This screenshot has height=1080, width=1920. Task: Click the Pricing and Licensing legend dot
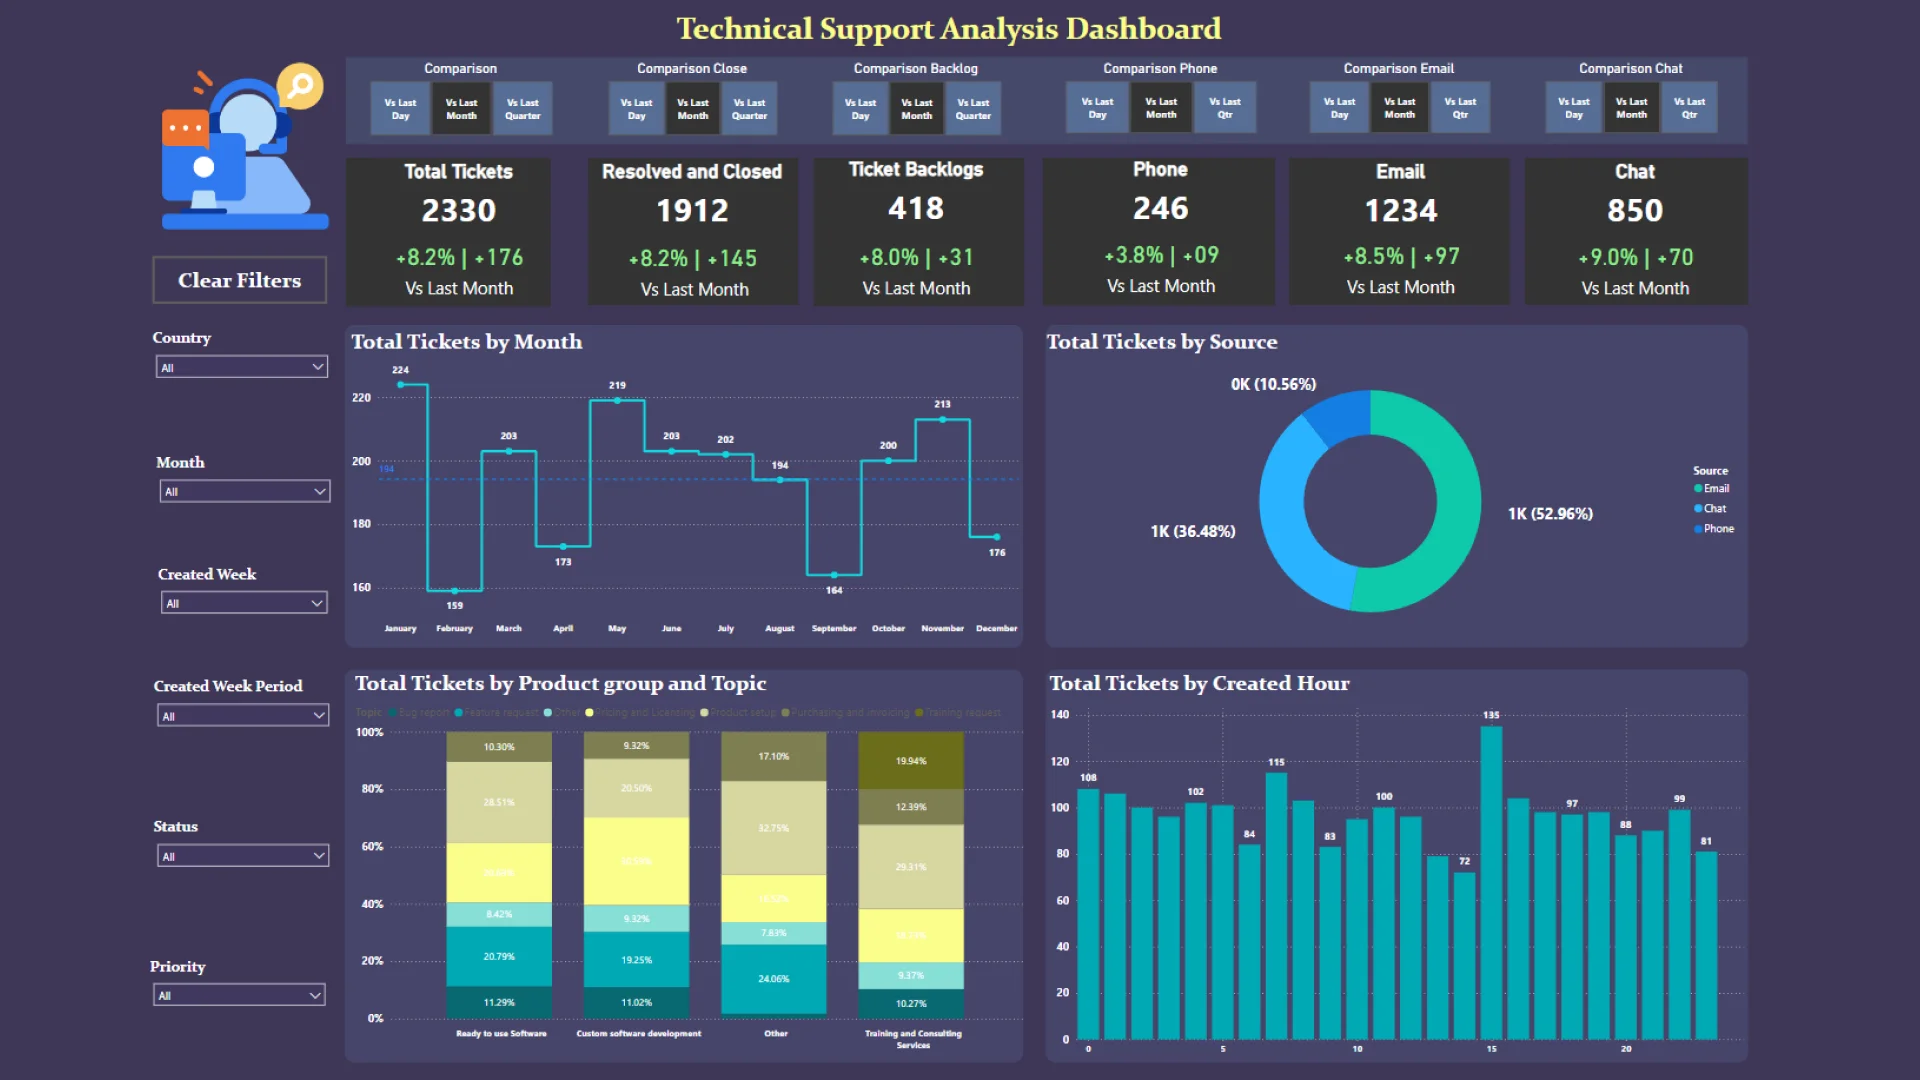coord(589,713)
